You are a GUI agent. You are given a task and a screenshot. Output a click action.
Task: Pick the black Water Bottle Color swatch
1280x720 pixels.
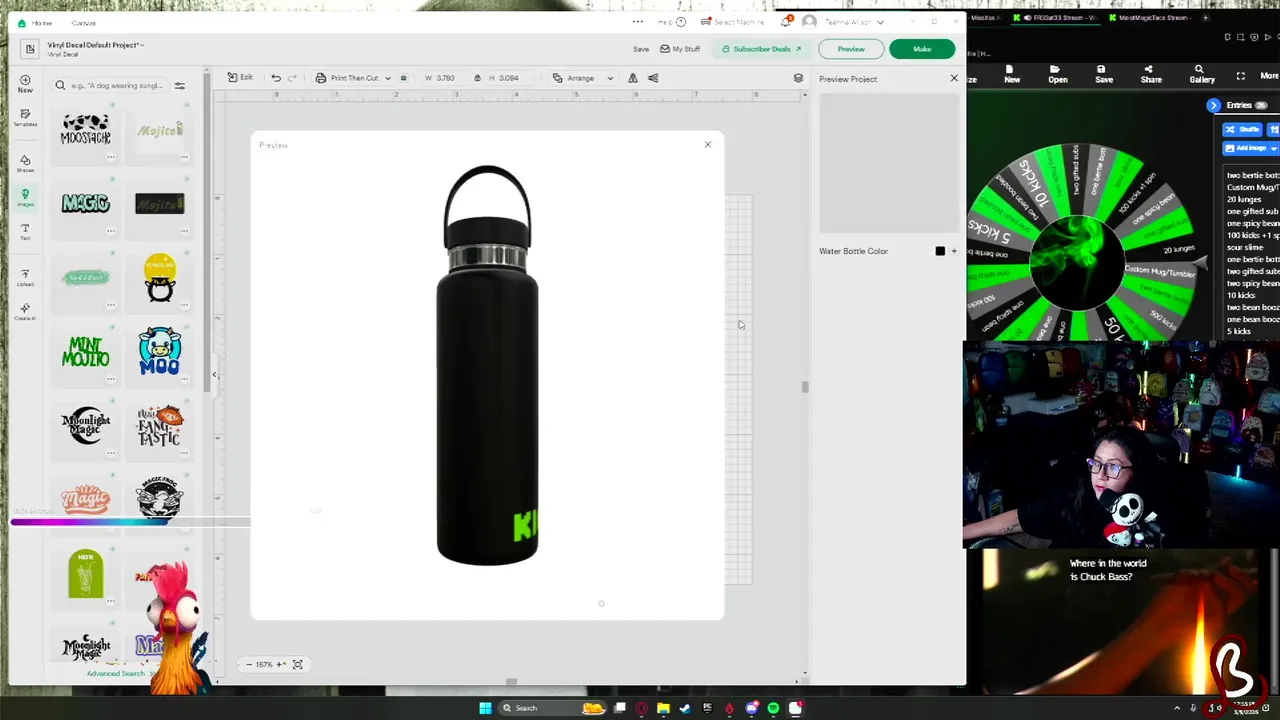click(940, 251)
